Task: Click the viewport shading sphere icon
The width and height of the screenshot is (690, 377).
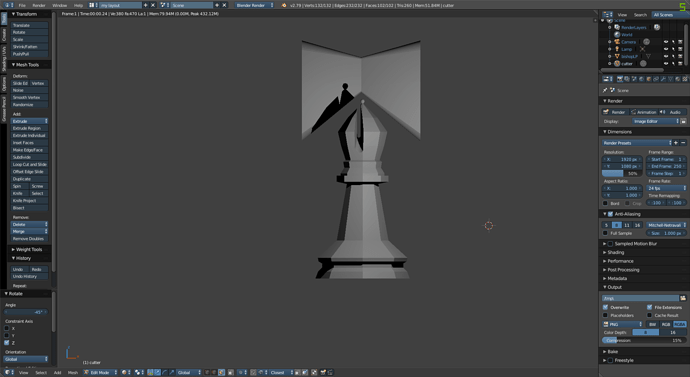Action: (x=125, y=372)
